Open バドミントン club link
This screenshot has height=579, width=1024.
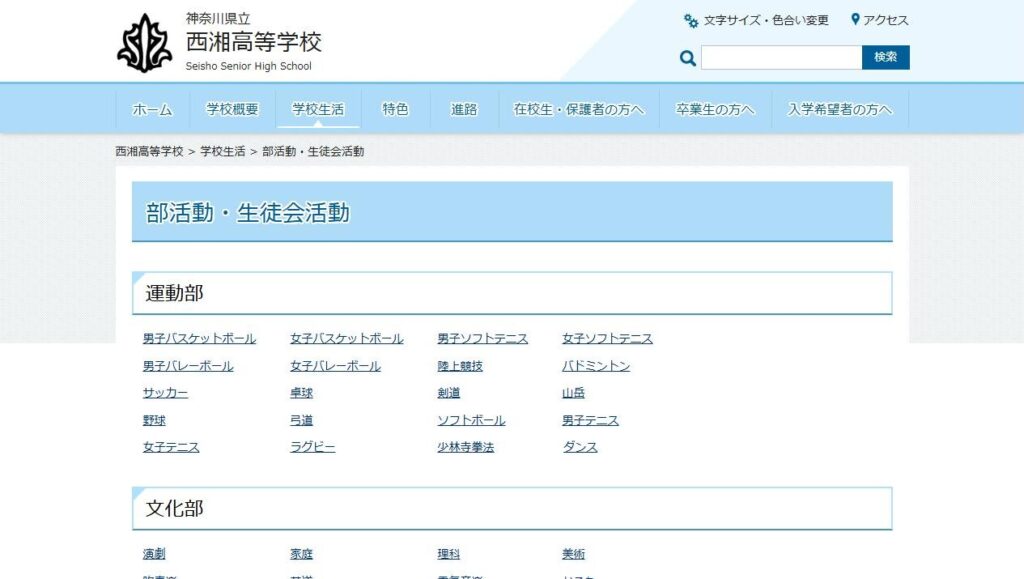pyautogui.click(x=596, y=366)
